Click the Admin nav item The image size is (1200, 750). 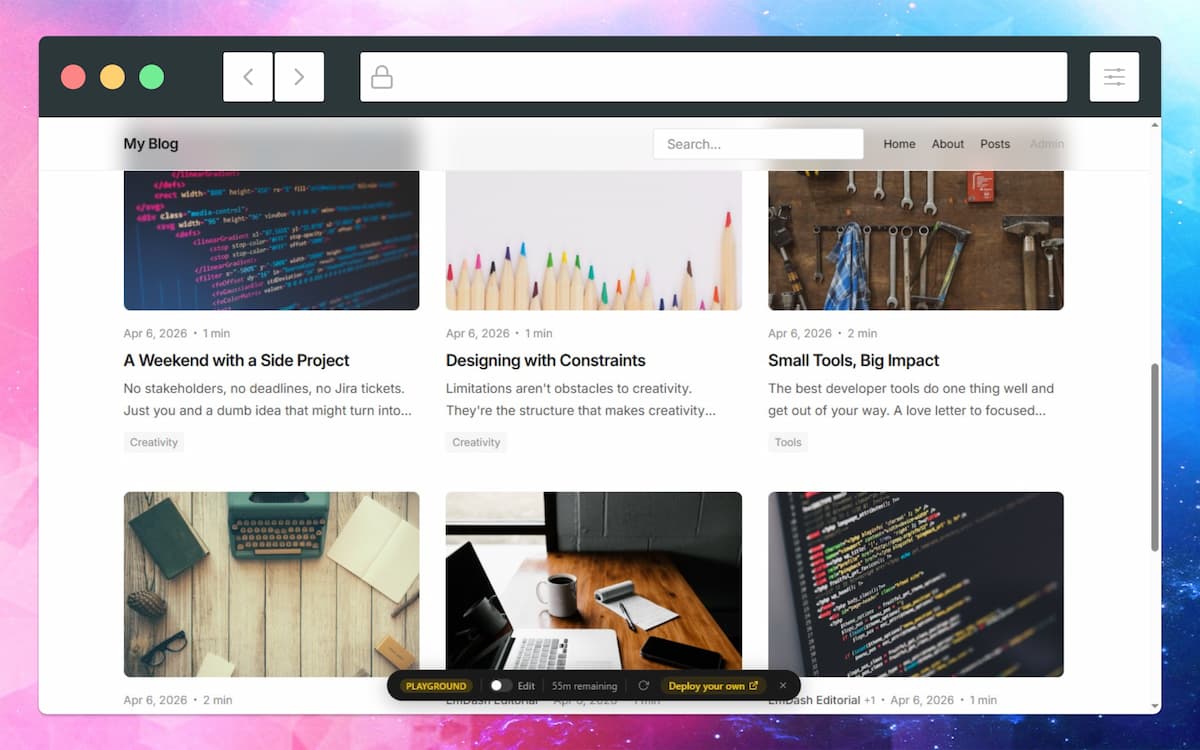point(1046,143)
